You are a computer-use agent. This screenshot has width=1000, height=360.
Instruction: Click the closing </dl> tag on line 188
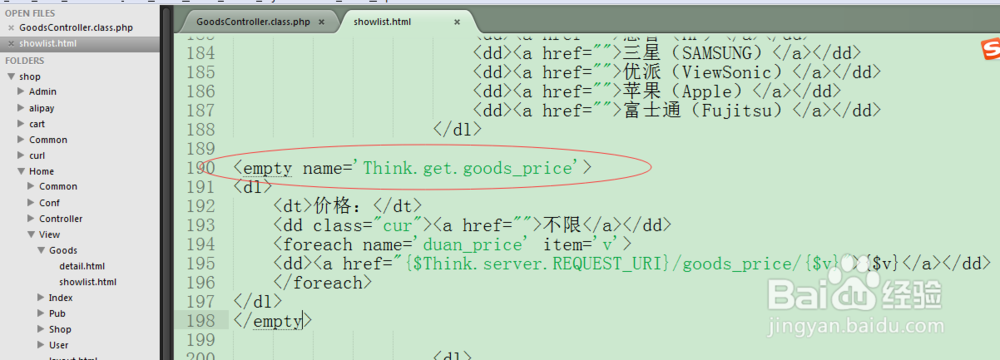[x=457, y=130]
